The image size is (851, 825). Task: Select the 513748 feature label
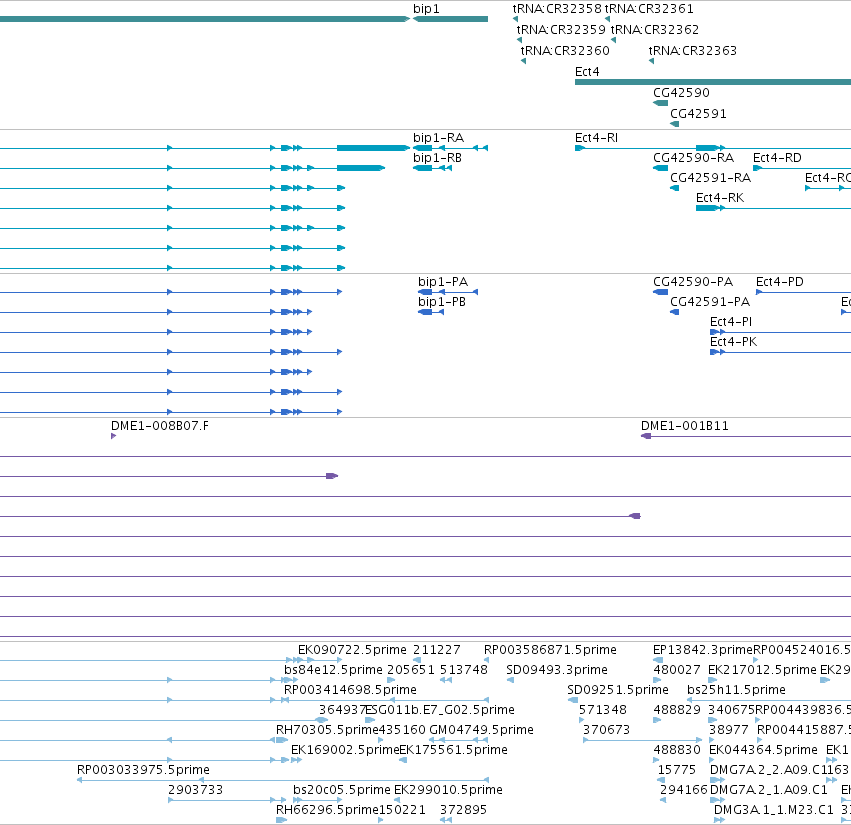tap(463, 670)
